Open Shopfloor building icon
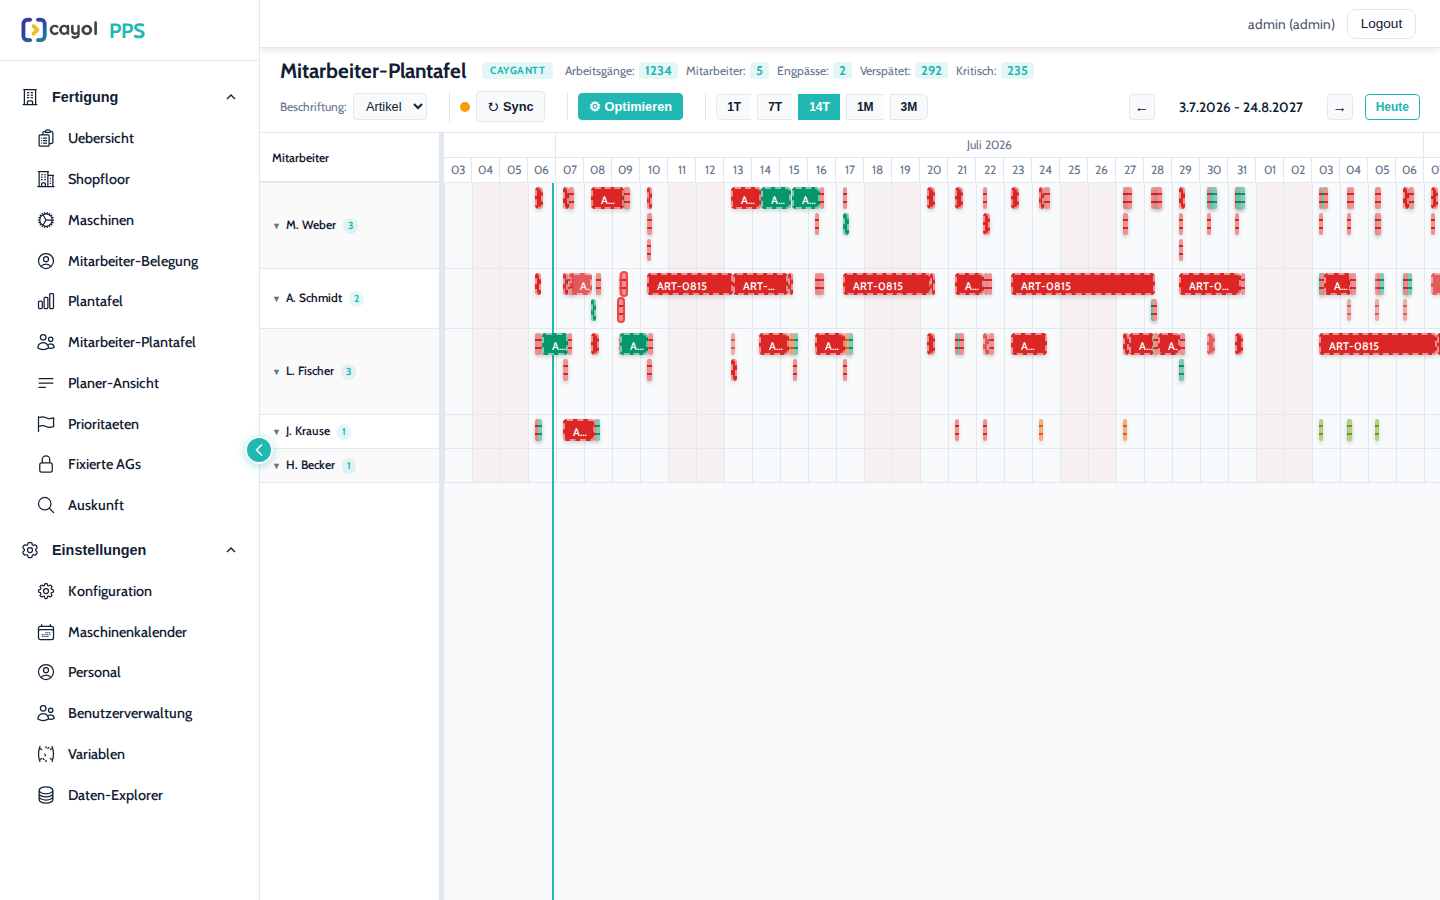This screenshot has height=900, width=1440. click(46, 179)
